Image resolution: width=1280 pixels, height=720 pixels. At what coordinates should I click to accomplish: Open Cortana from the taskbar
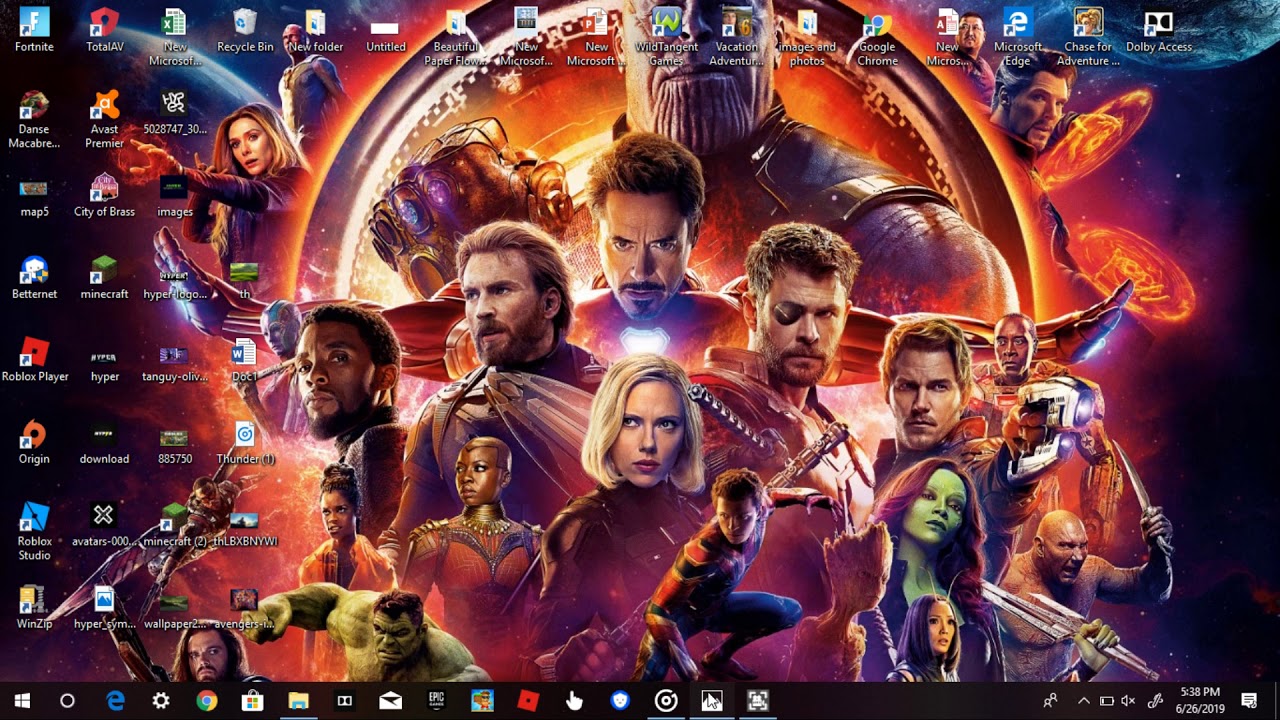click(67, 701)
